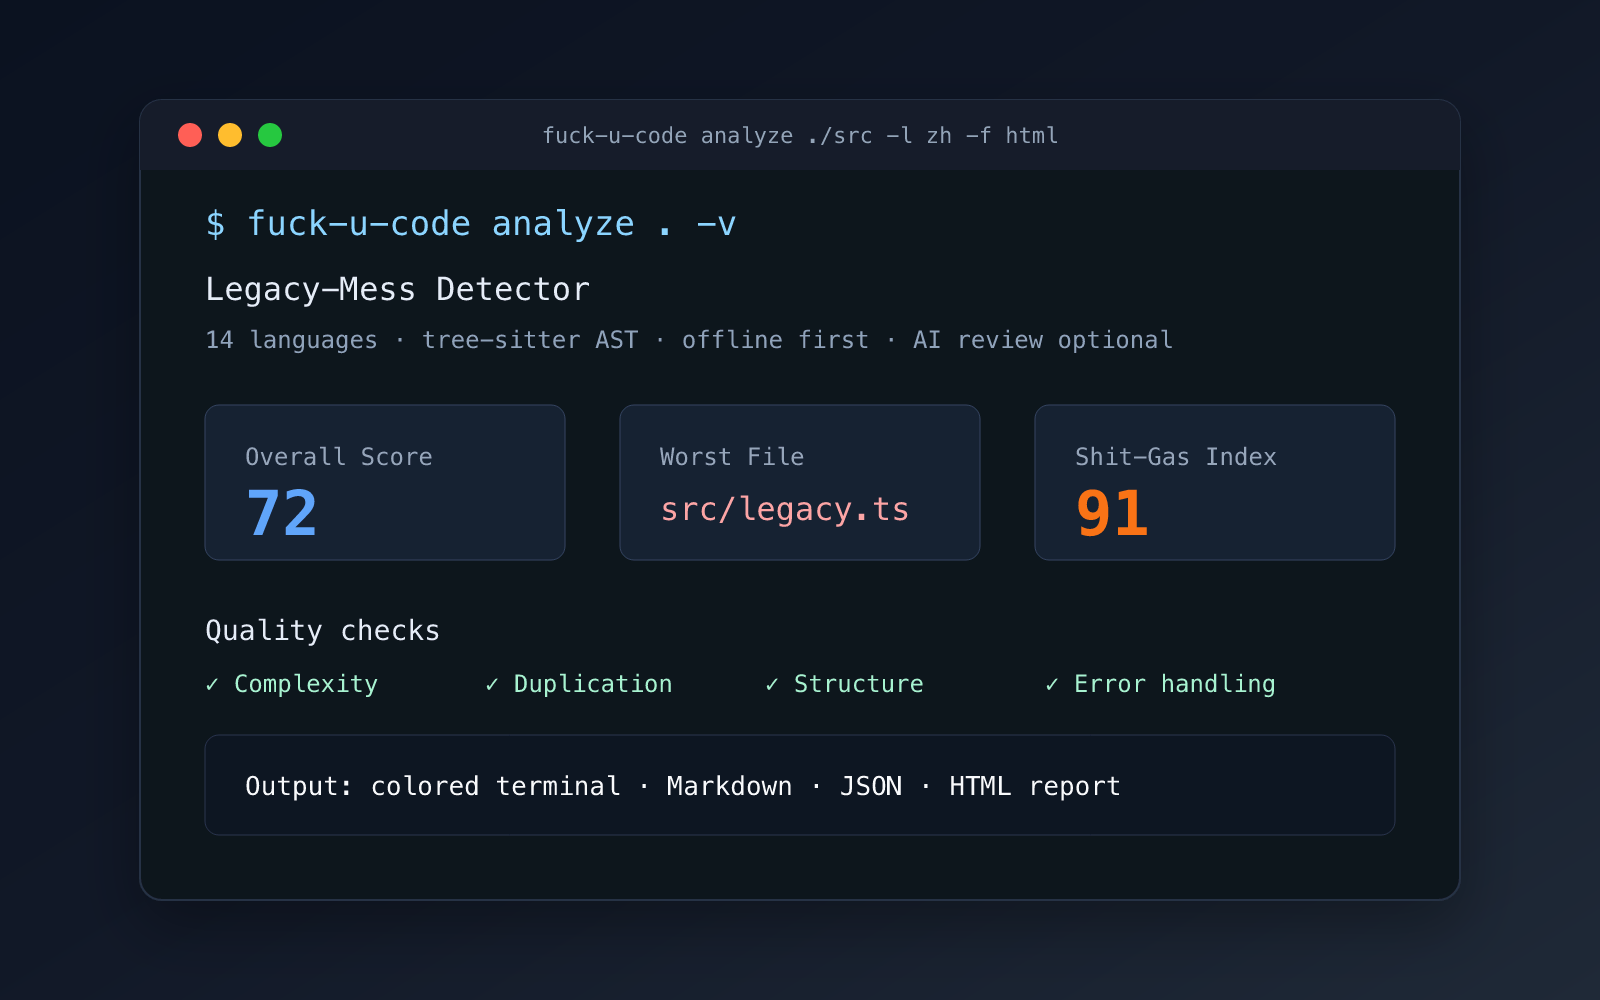1600x1000 pixels.
Task: Click the checkmark beside Complexity
Action: tap(212, 684)
